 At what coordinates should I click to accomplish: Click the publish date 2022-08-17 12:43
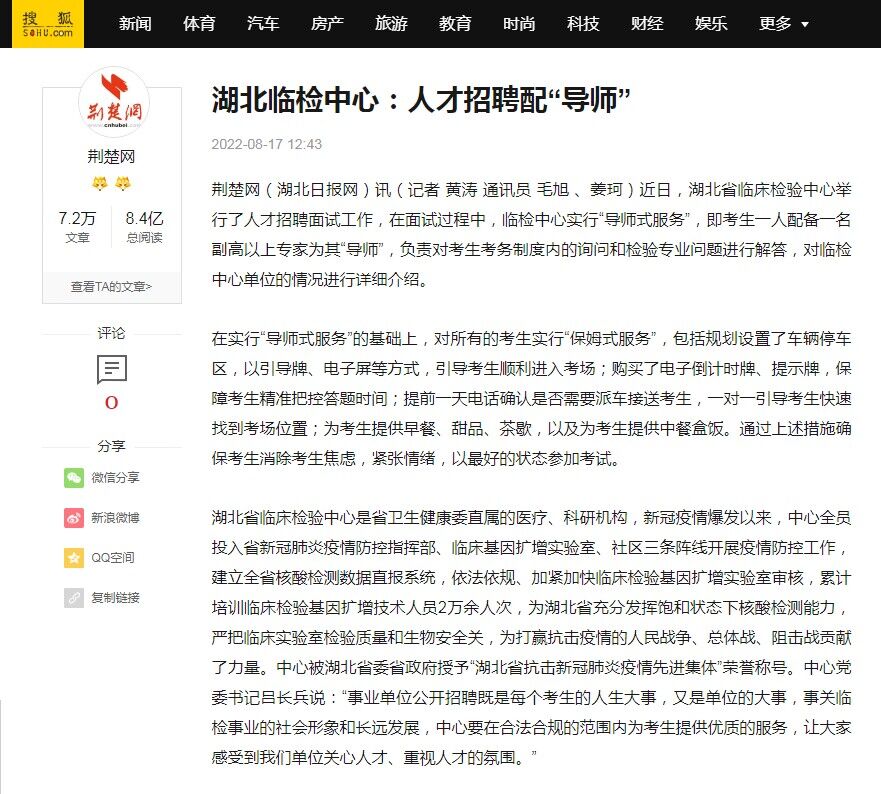266,144
